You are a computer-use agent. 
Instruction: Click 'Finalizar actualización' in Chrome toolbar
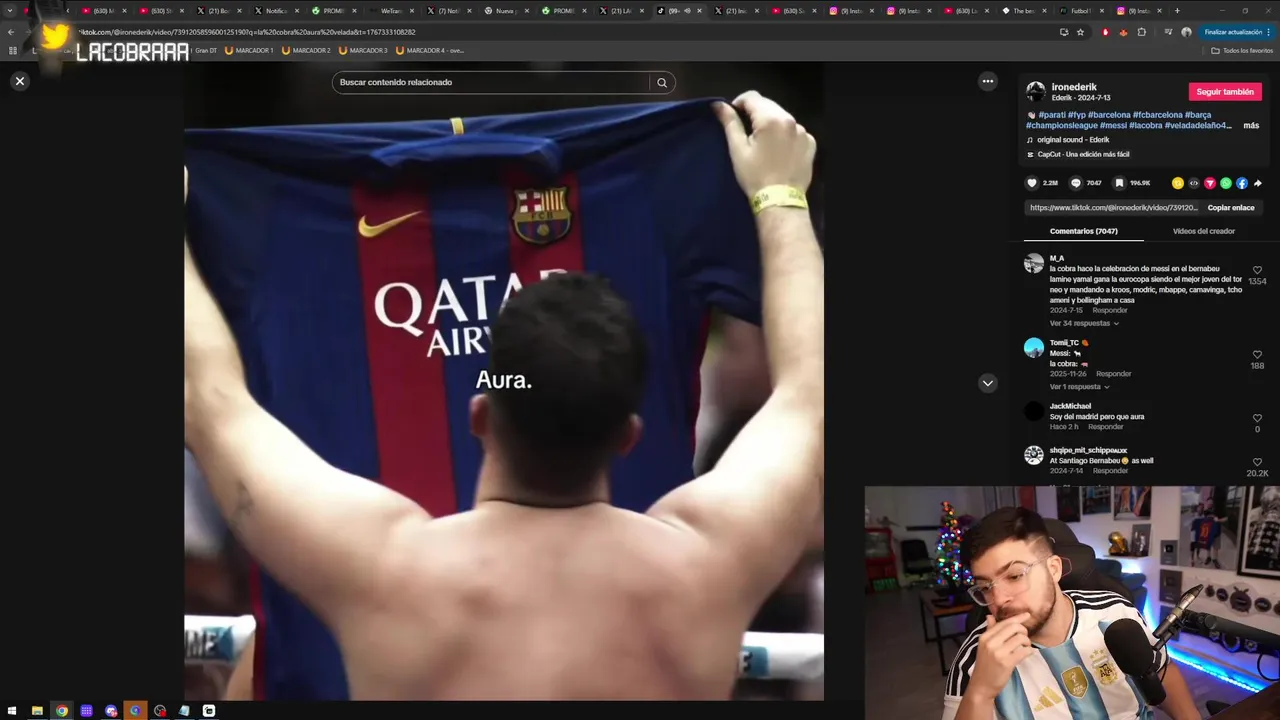point(1238,32)
